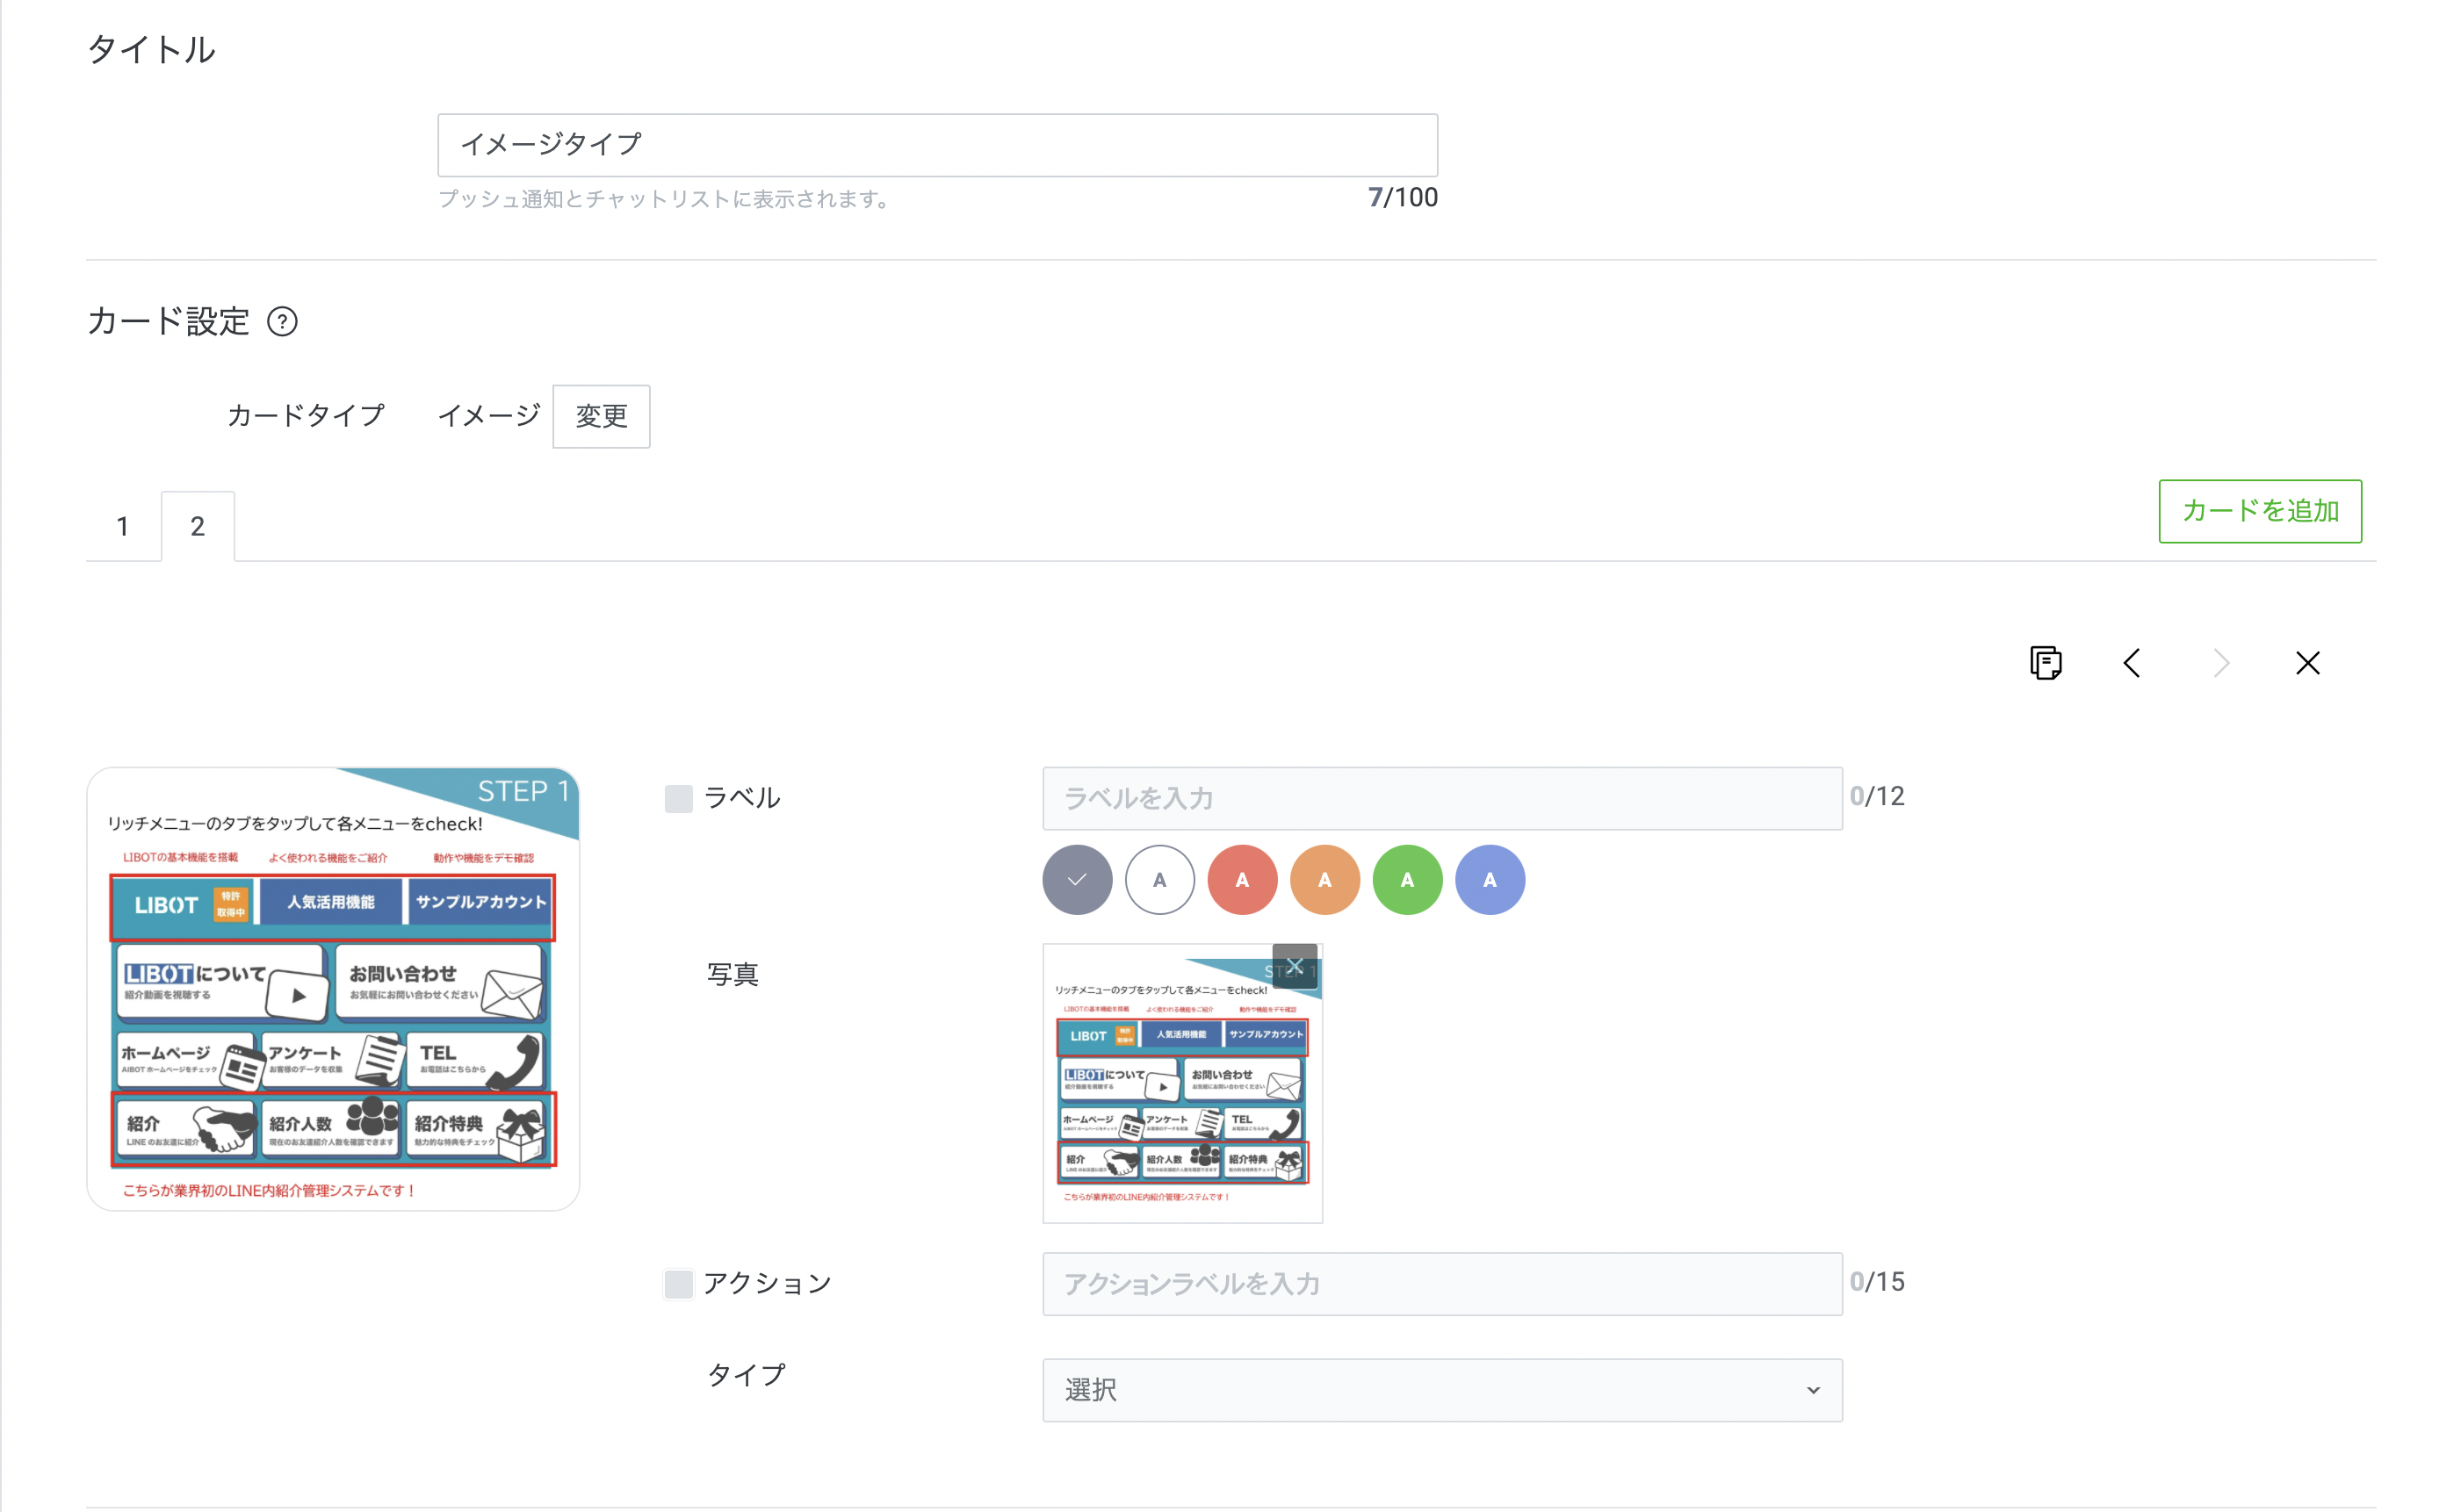Image resolution: width=2461 pixels, height=1512 pixels.
Task: Delete card with the X icon
Action: [2307, 663]
